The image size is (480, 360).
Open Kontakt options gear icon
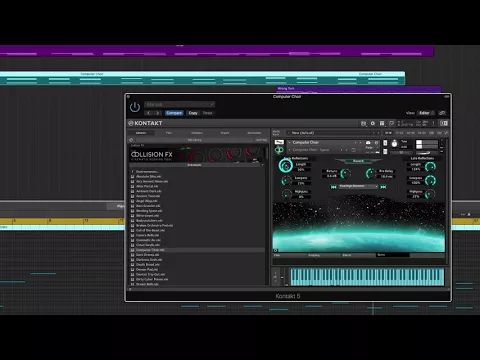(373, 123)
